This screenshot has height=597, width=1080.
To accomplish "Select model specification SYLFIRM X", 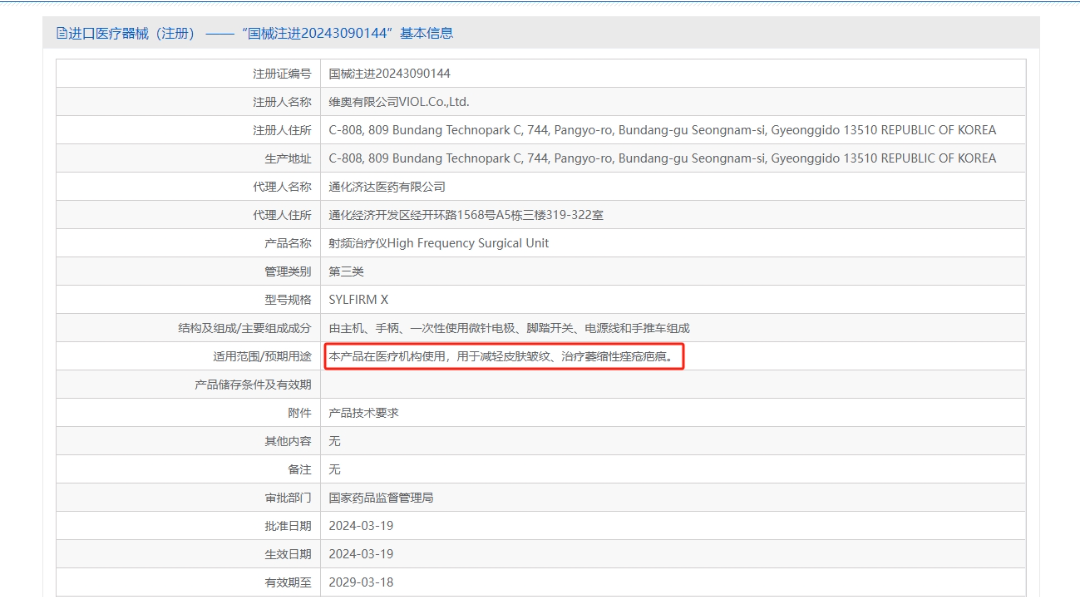I will (x=358, y=299).
